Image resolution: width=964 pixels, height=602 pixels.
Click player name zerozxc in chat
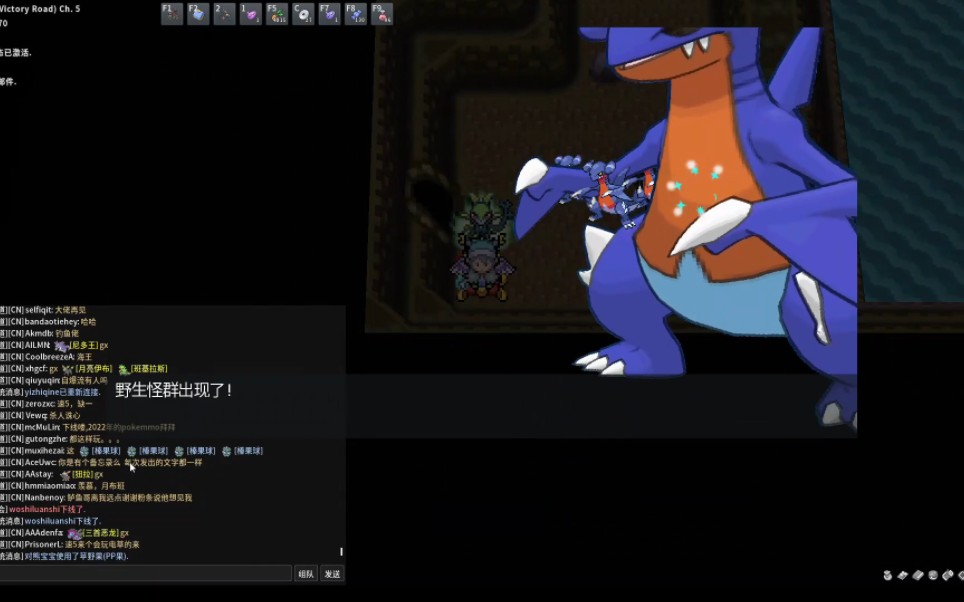[39, 404]
